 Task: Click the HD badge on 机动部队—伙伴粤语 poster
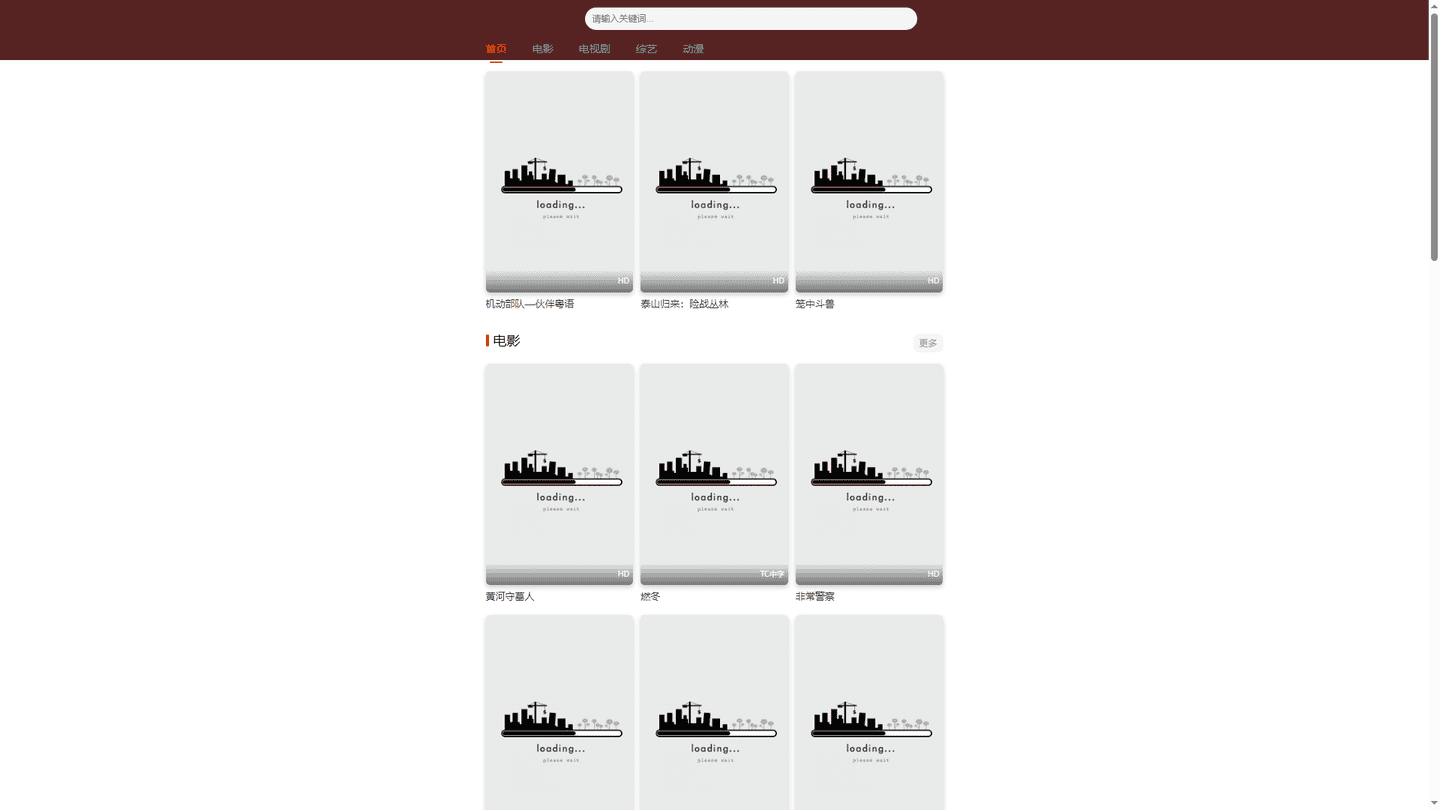623,281
